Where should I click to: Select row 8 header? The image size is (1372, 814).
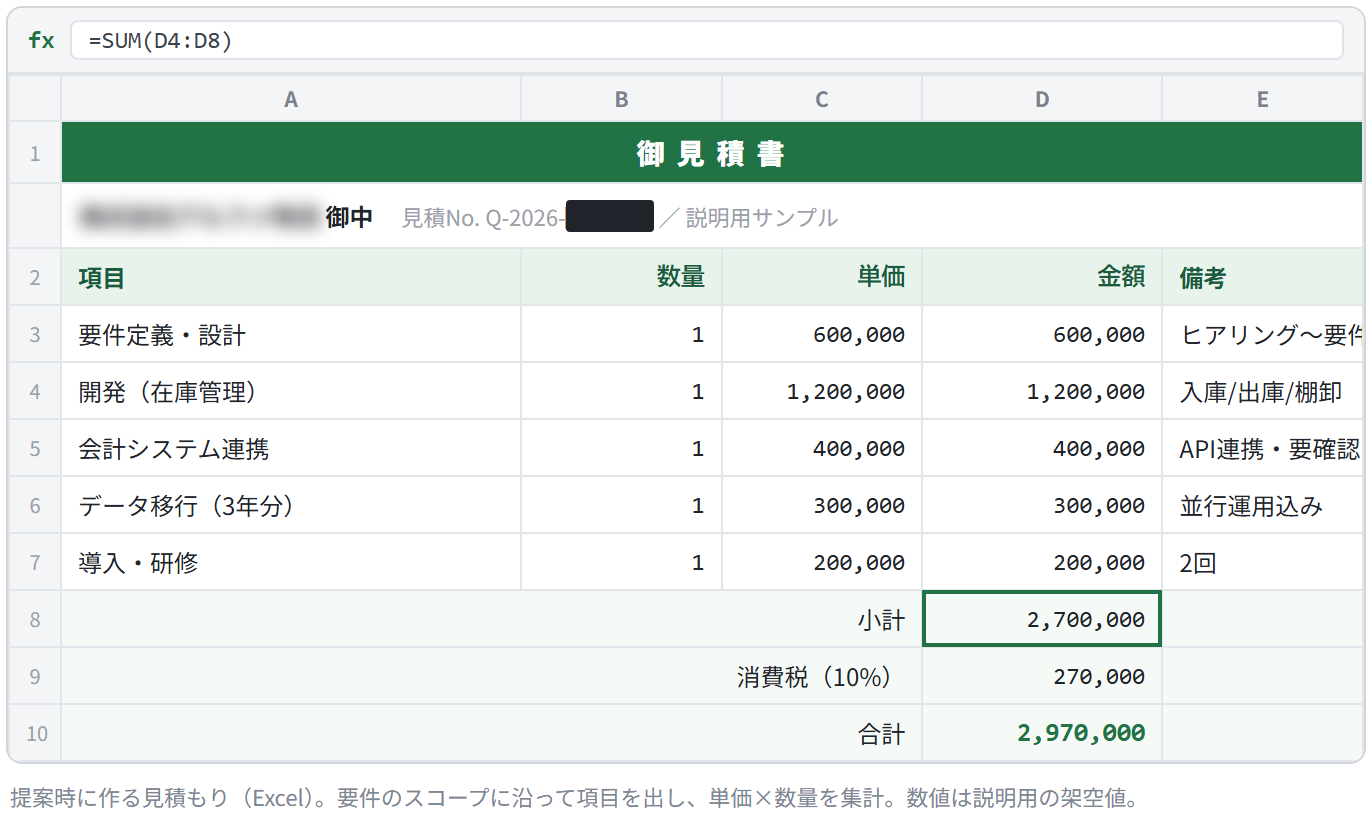coord(35,619)
